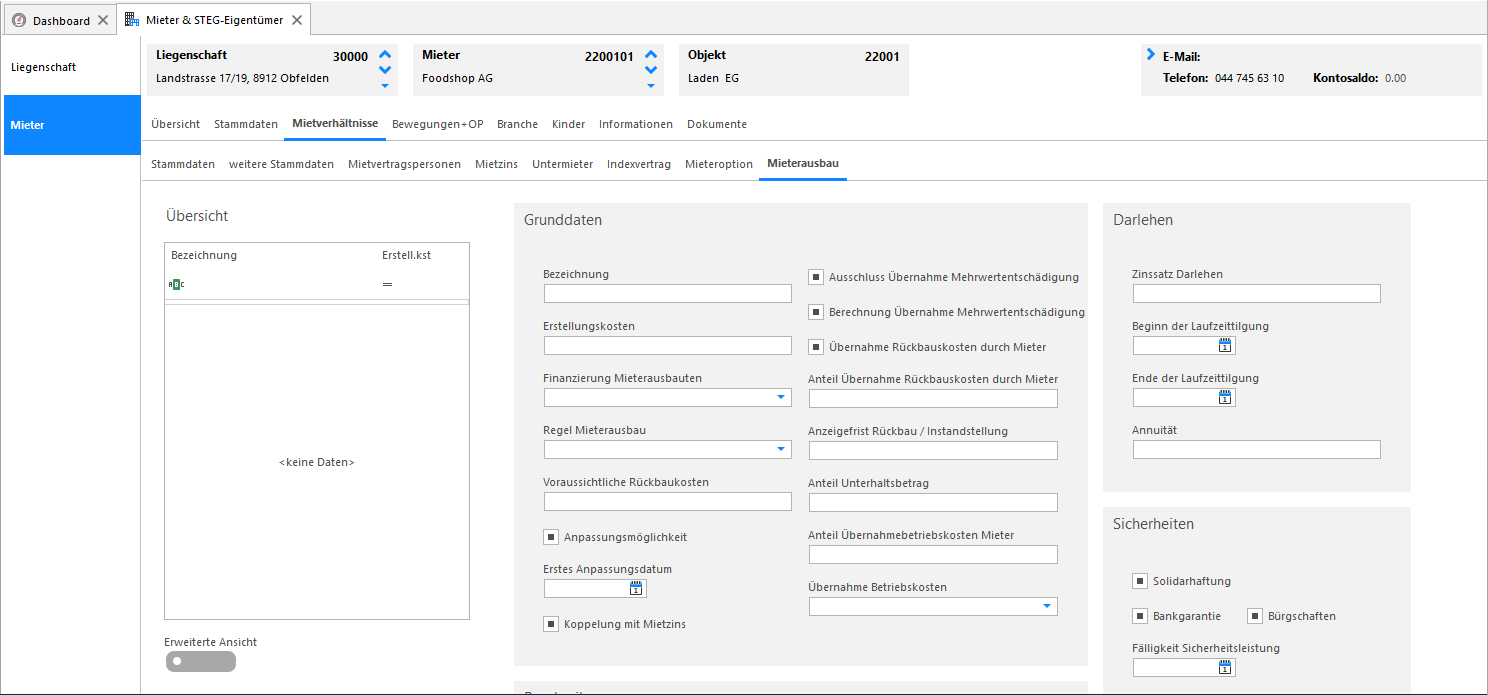
Task: Click the address Landstrasse 17/19, 8912 Obfelden
Action: [x=242, y=78]
